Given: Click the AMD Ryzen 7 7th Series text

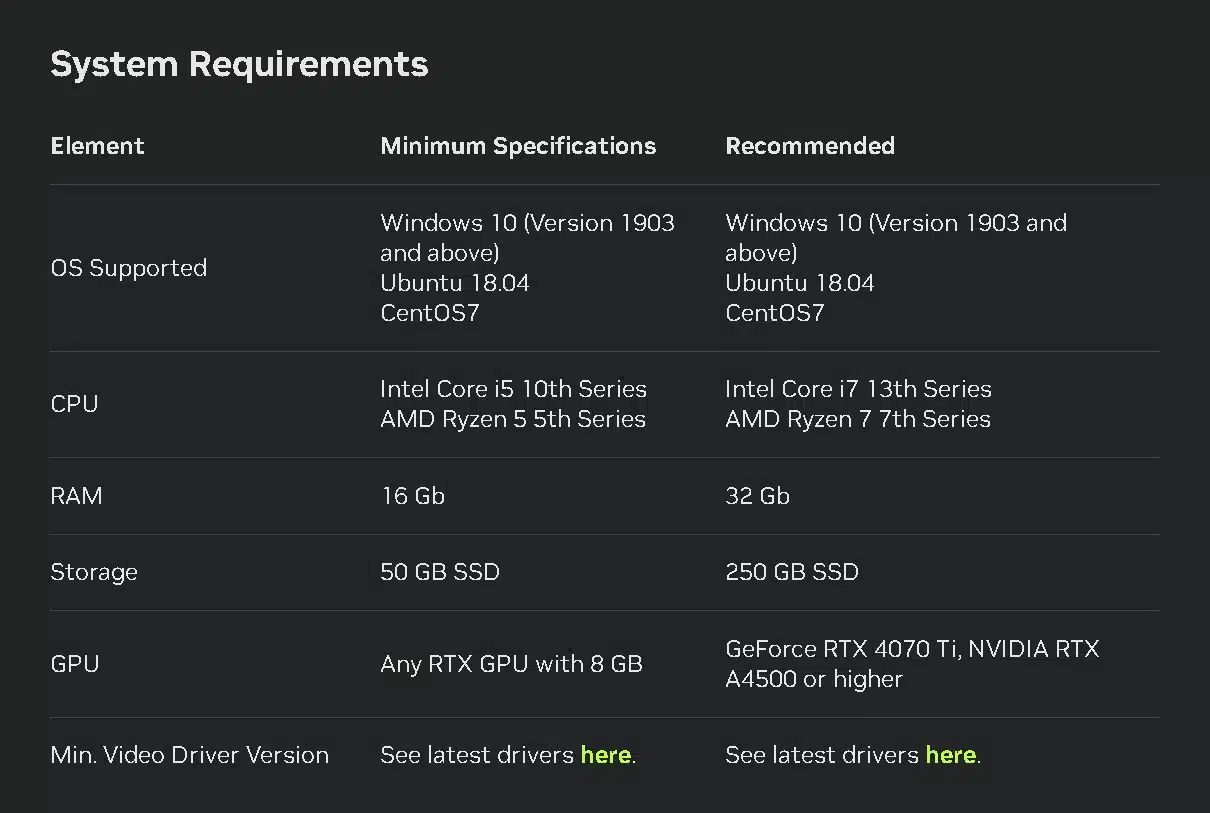Looking at the screenshot, I should (x=857, y=420).
